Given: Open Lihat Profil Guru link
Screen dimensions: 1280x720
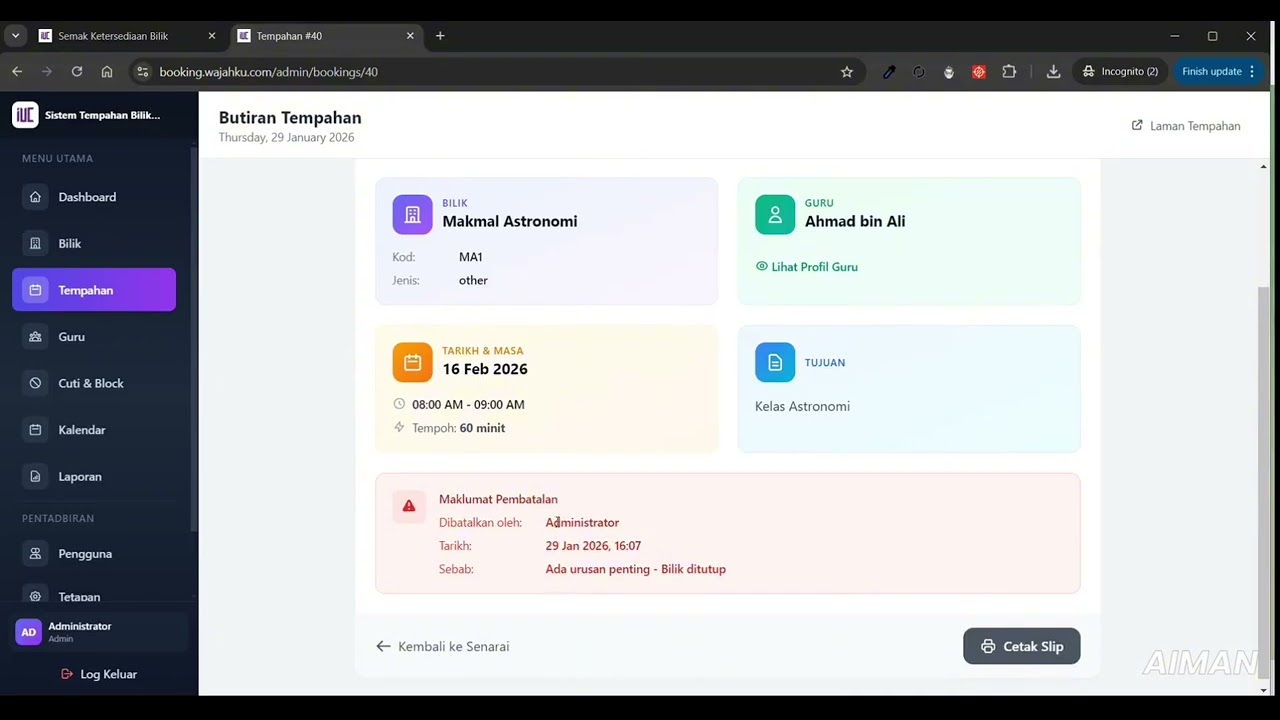Looking at the screenshot, I should tap(807, 267).
